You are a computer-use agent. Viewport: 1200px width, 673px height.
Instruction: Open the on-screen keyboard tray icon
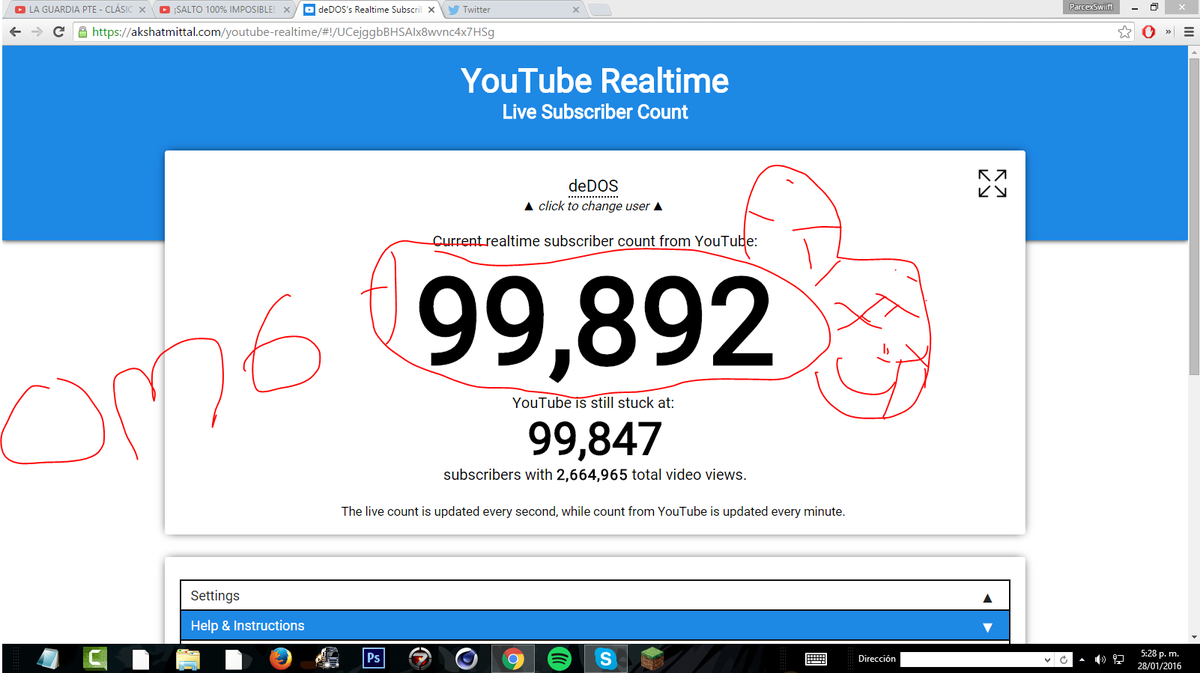pyautogui.click(x=816, y=659)
